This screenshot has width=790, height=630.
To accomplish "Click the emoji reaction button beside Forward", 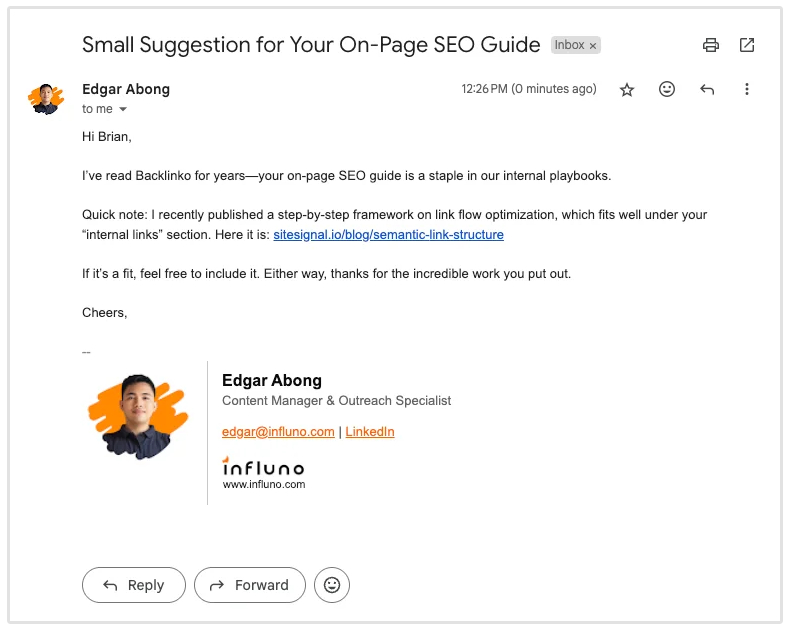I will 332,585.
